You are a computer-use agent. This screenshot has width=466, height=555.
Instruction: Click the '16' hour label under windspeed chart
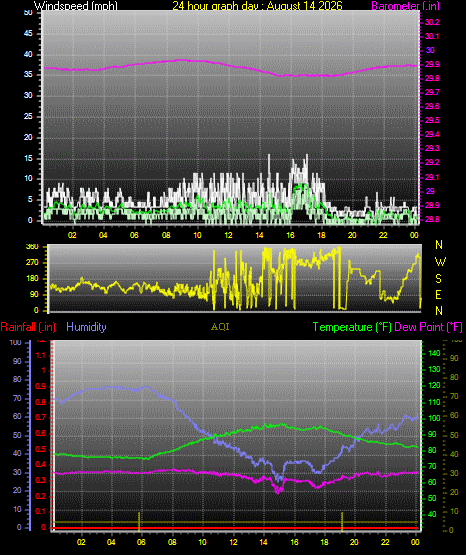click(290, 235)
